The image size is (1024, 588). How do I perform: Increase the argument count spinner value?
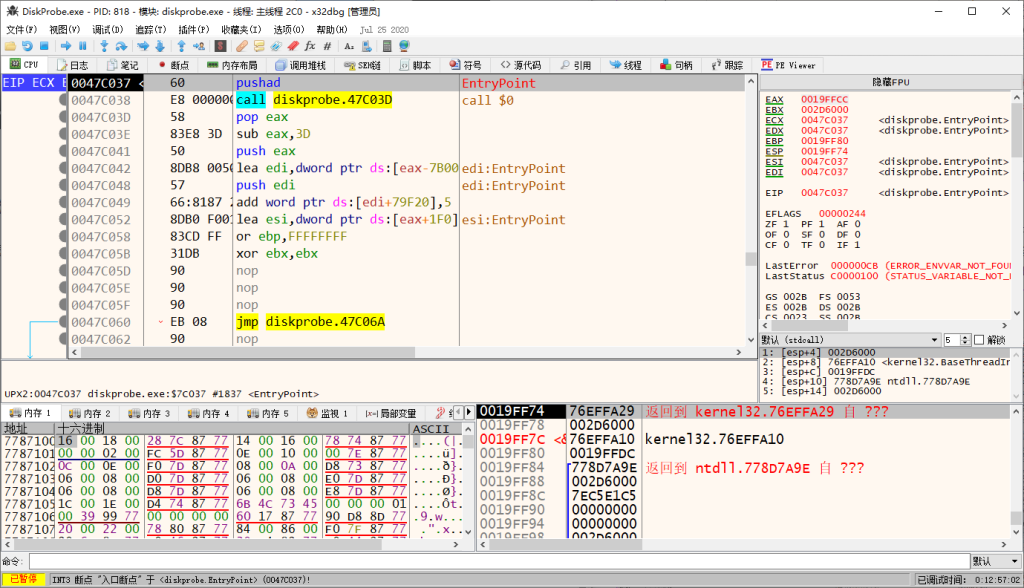[x=966, y=337]
